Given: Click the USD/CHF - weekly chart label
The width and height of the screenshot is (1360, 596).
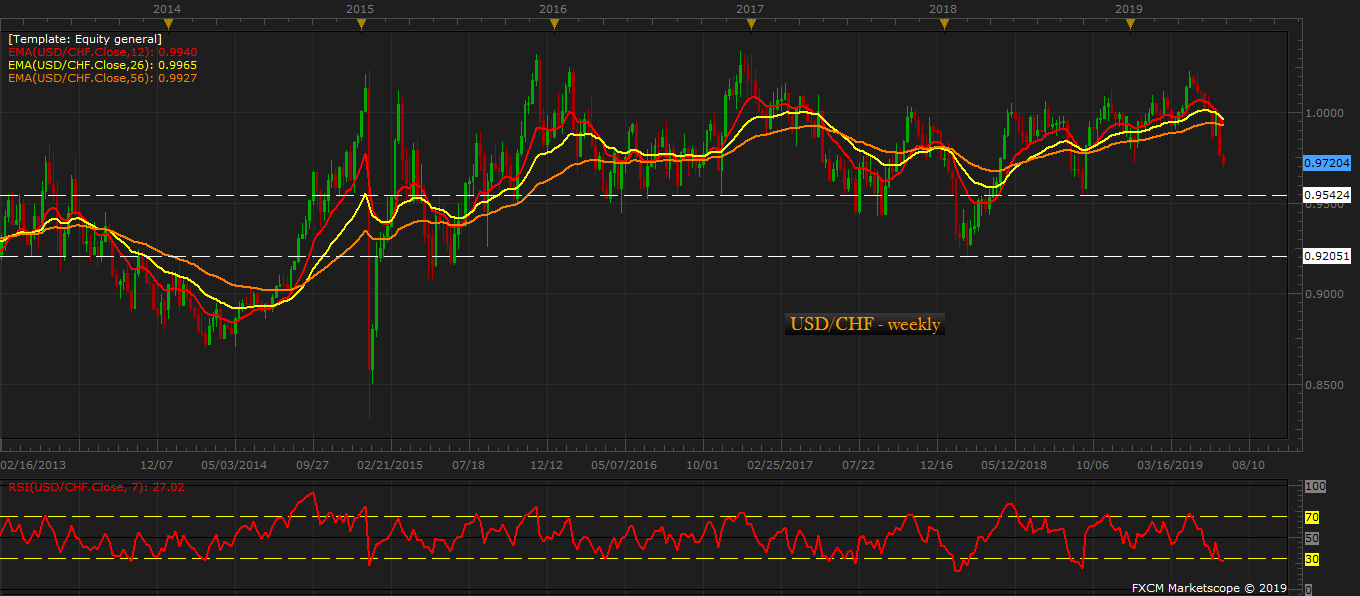Looking at the screenshot, I should pyautogui.click(x=865, y=324).
